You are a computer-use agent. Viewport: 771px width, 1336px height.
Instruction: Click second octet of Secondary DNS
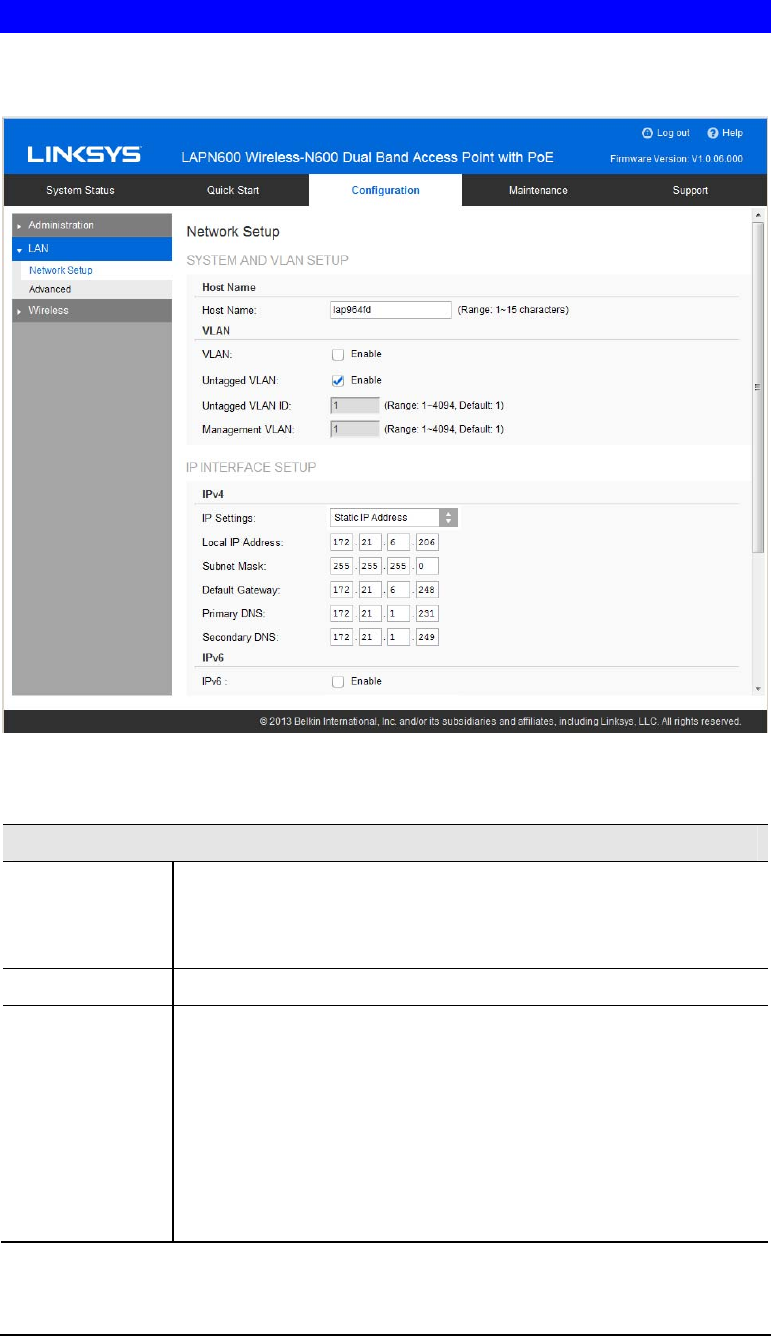pos(370,638)
